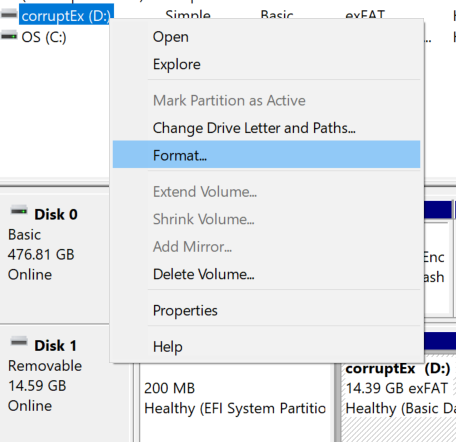
Task: Click the Disk 0 drive icon
Action: pyautogui.click(x=19, y=211)
